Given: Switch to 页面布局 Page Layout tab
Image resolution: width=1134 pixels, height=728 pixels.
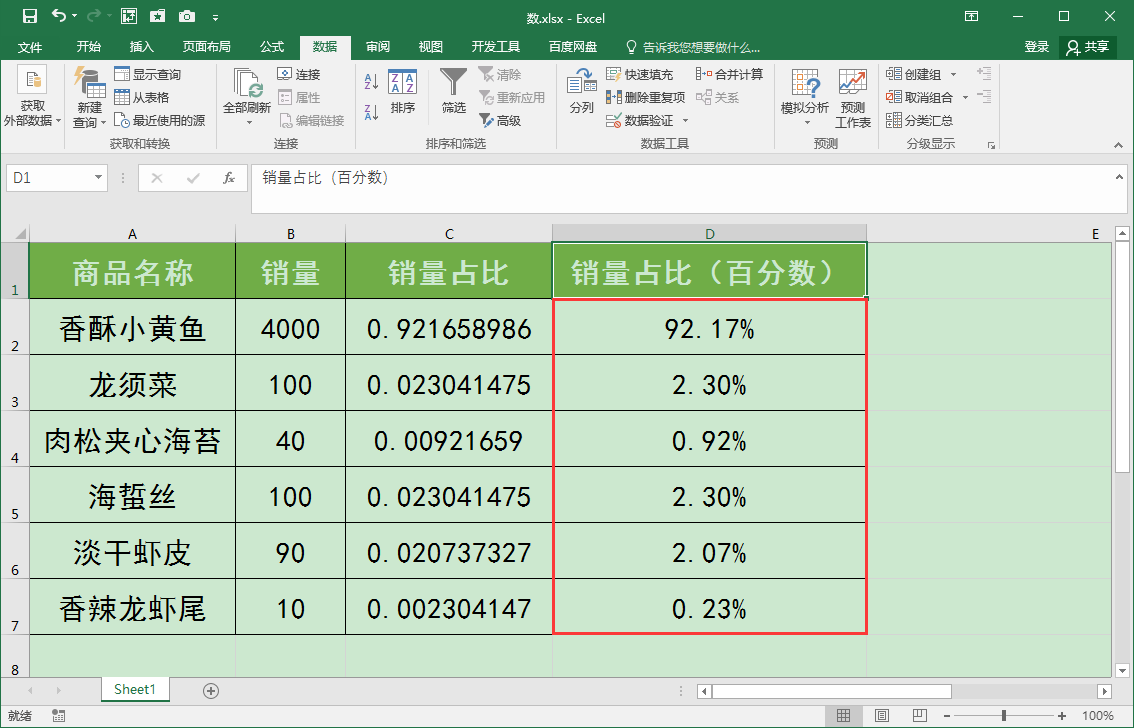Looking at the screenshot, I should tap(206, 47).
